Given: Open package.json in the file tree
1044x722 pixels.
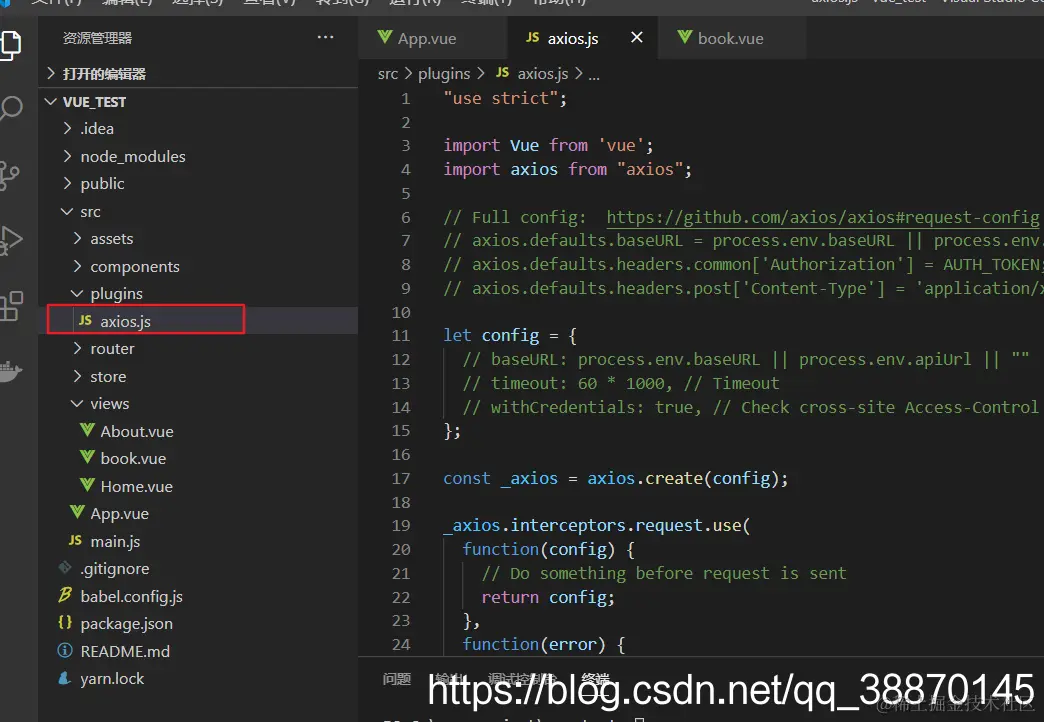Looking at the screenshot, I should click(200, 623).
